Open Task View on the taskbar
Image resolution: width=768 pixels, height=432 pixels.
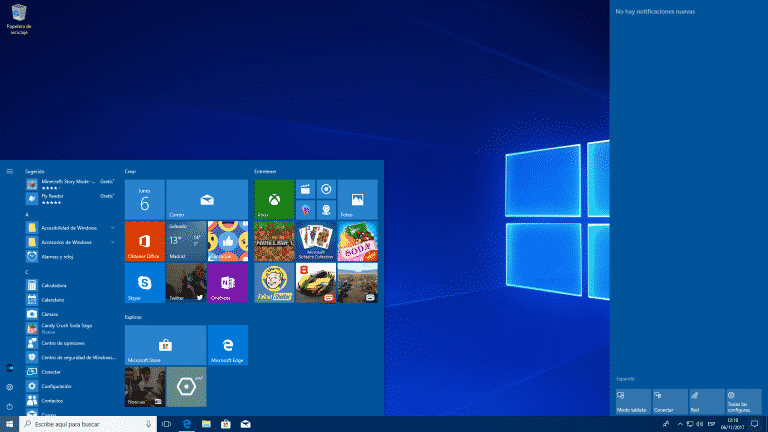pos(167,424)
